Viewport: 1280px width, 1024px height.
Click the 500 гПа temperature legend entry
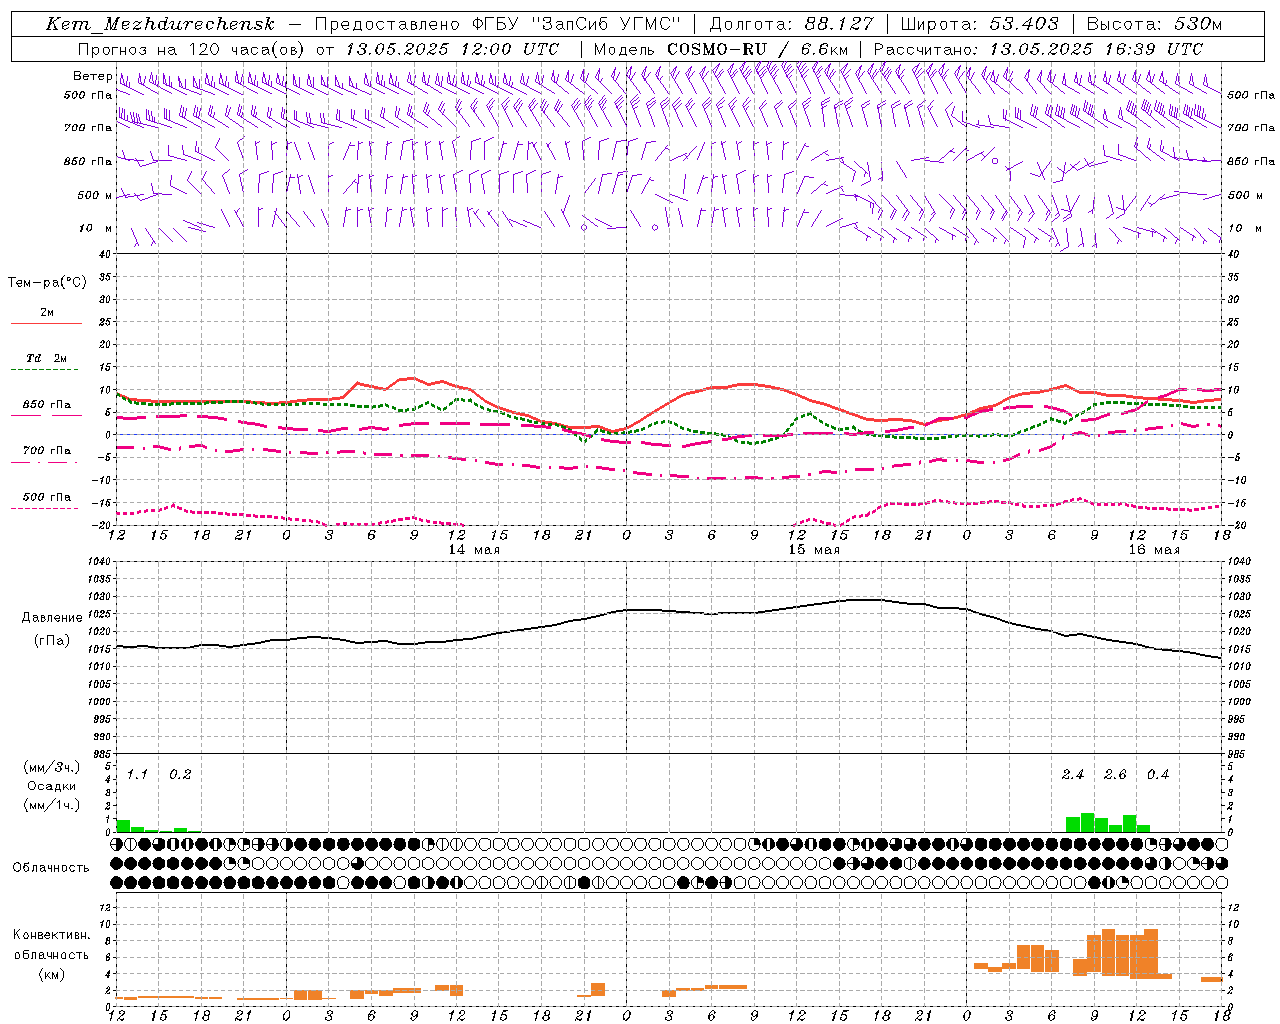pyautogui.click(x=47, y=497)
